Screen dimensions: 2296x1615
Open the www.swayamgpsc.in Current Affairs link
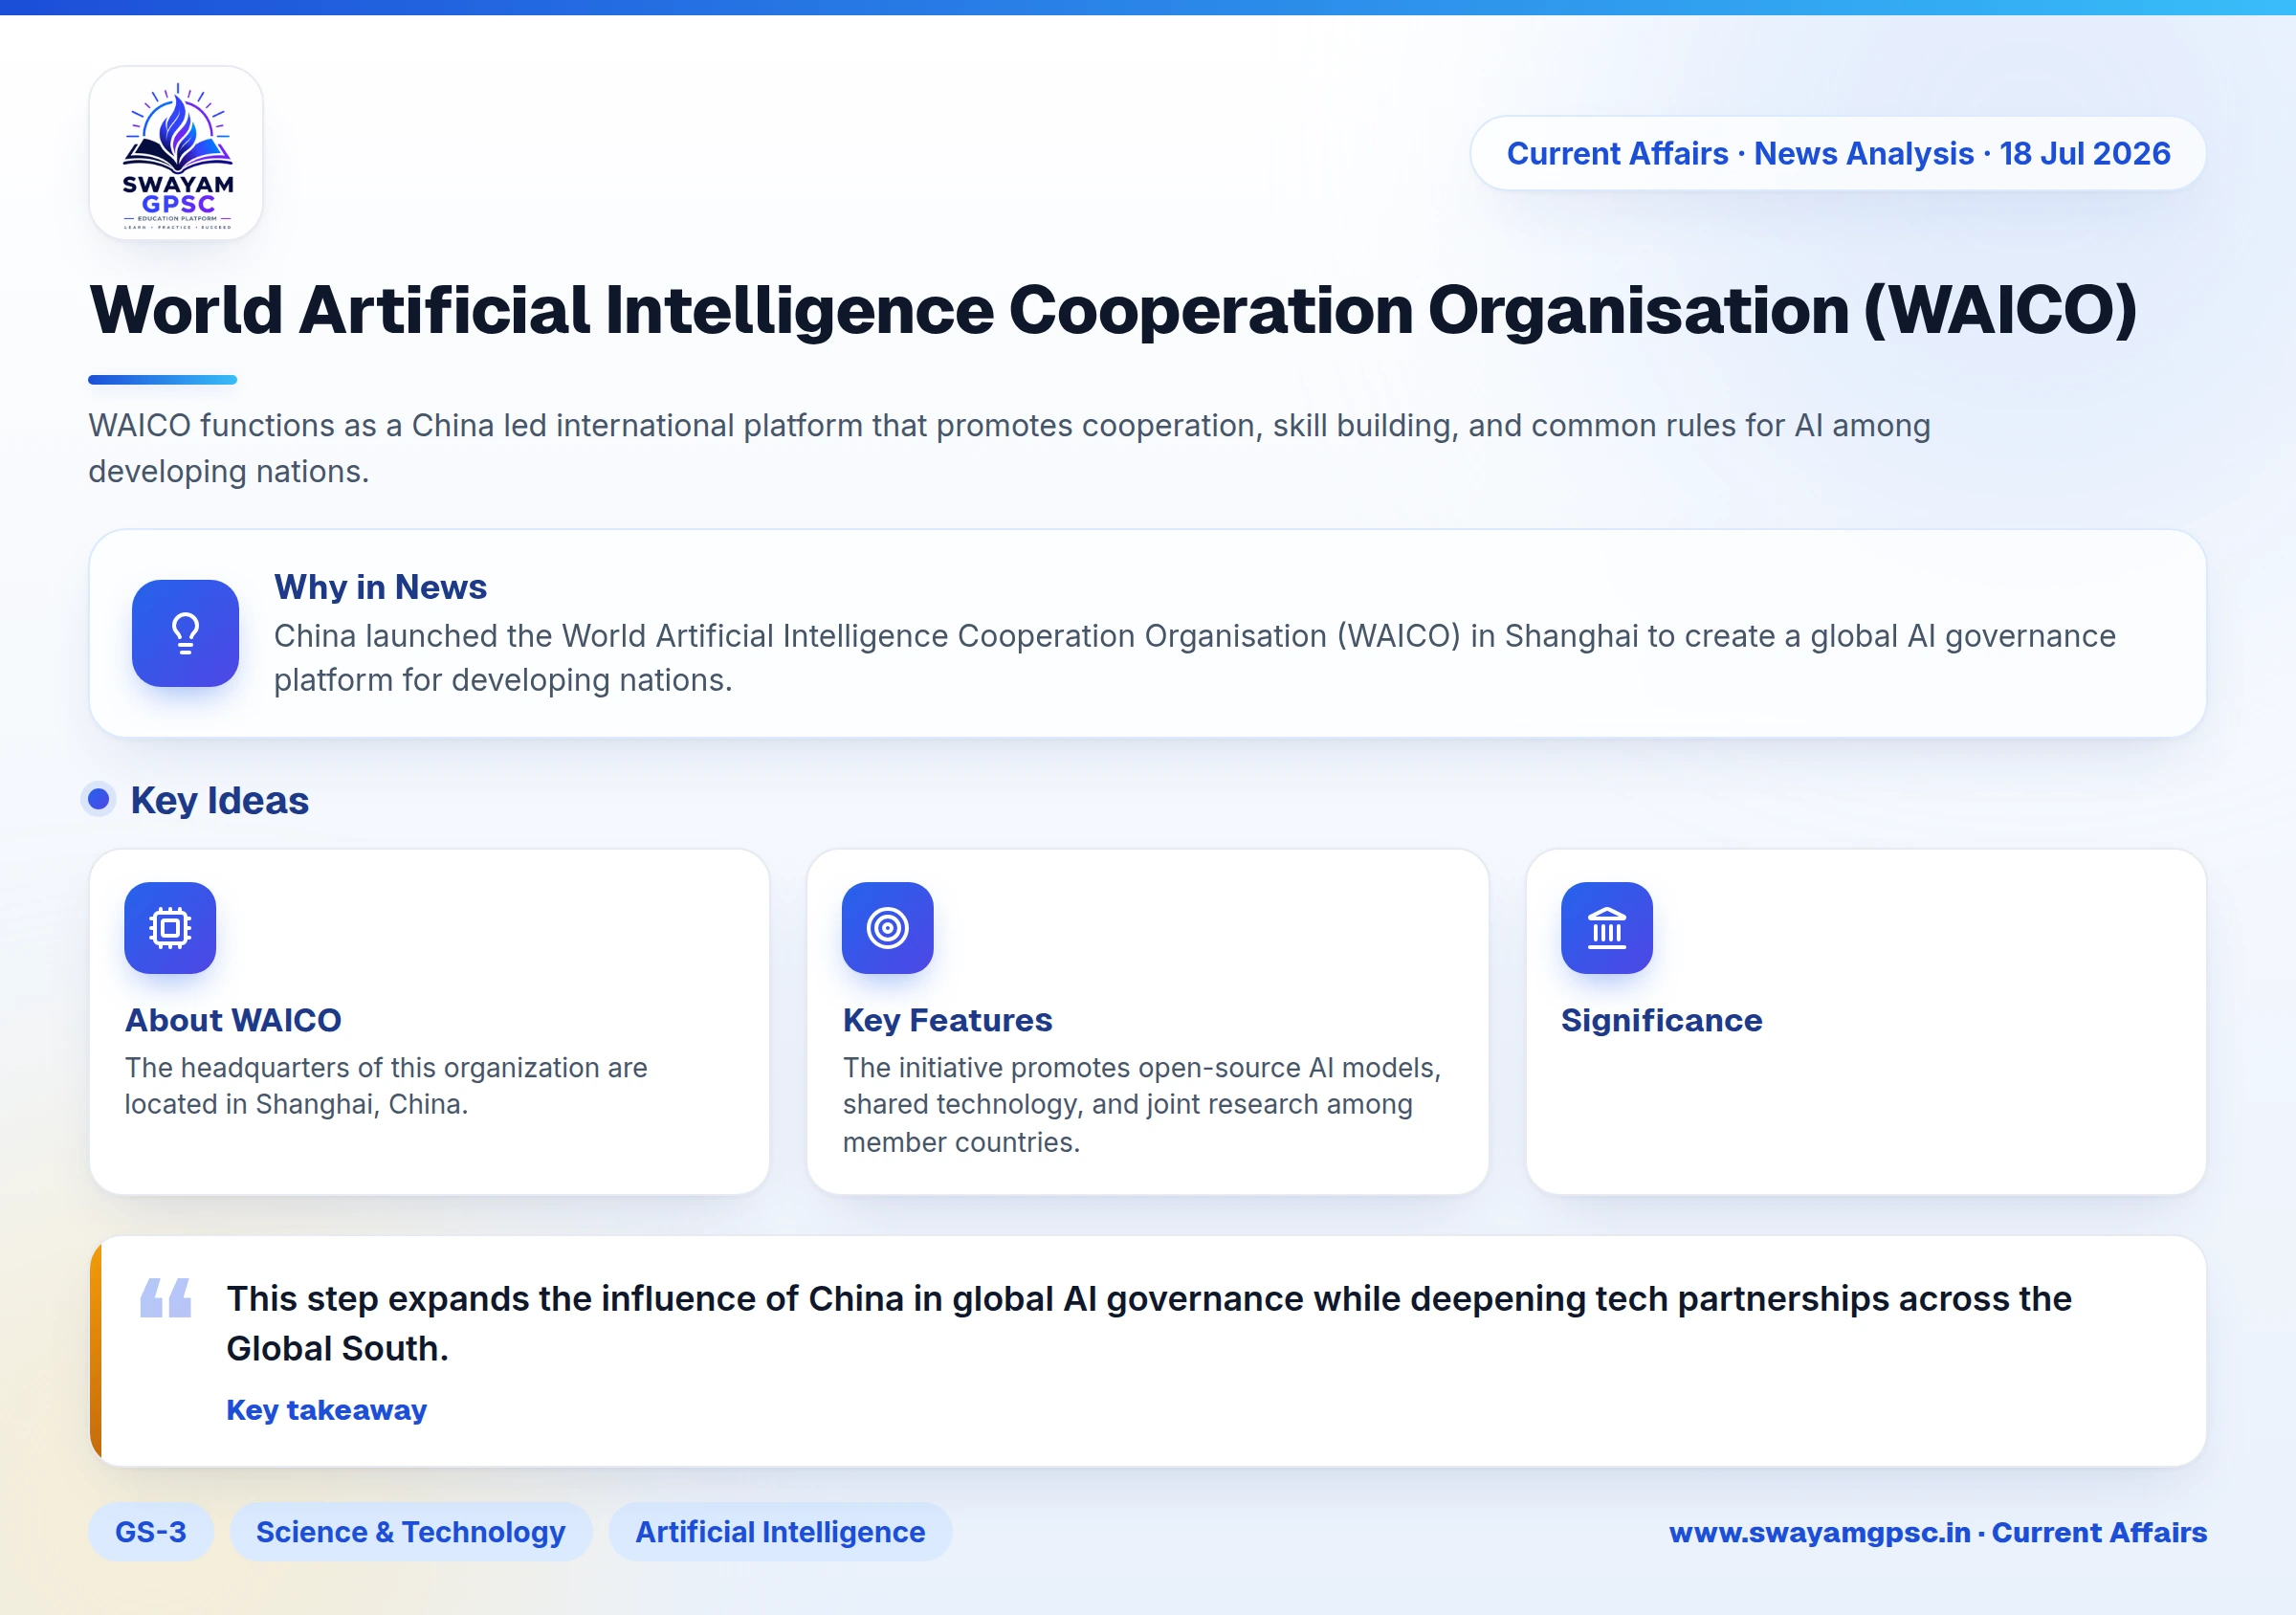tap(1938, 1532)
